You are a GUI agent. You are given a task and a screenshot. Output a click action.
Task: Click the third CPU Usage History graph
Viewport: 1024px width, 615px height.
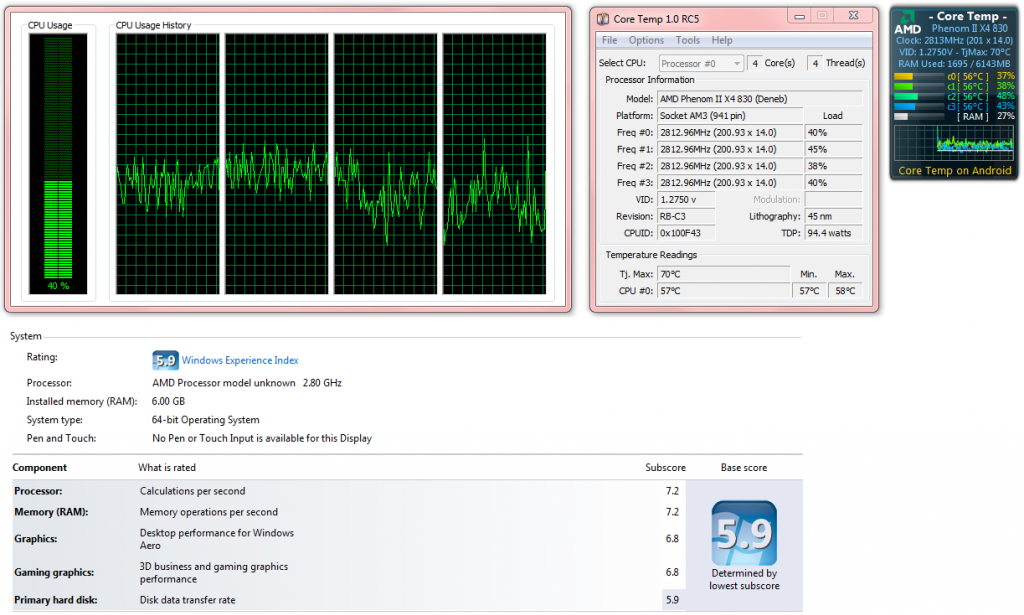385,164
